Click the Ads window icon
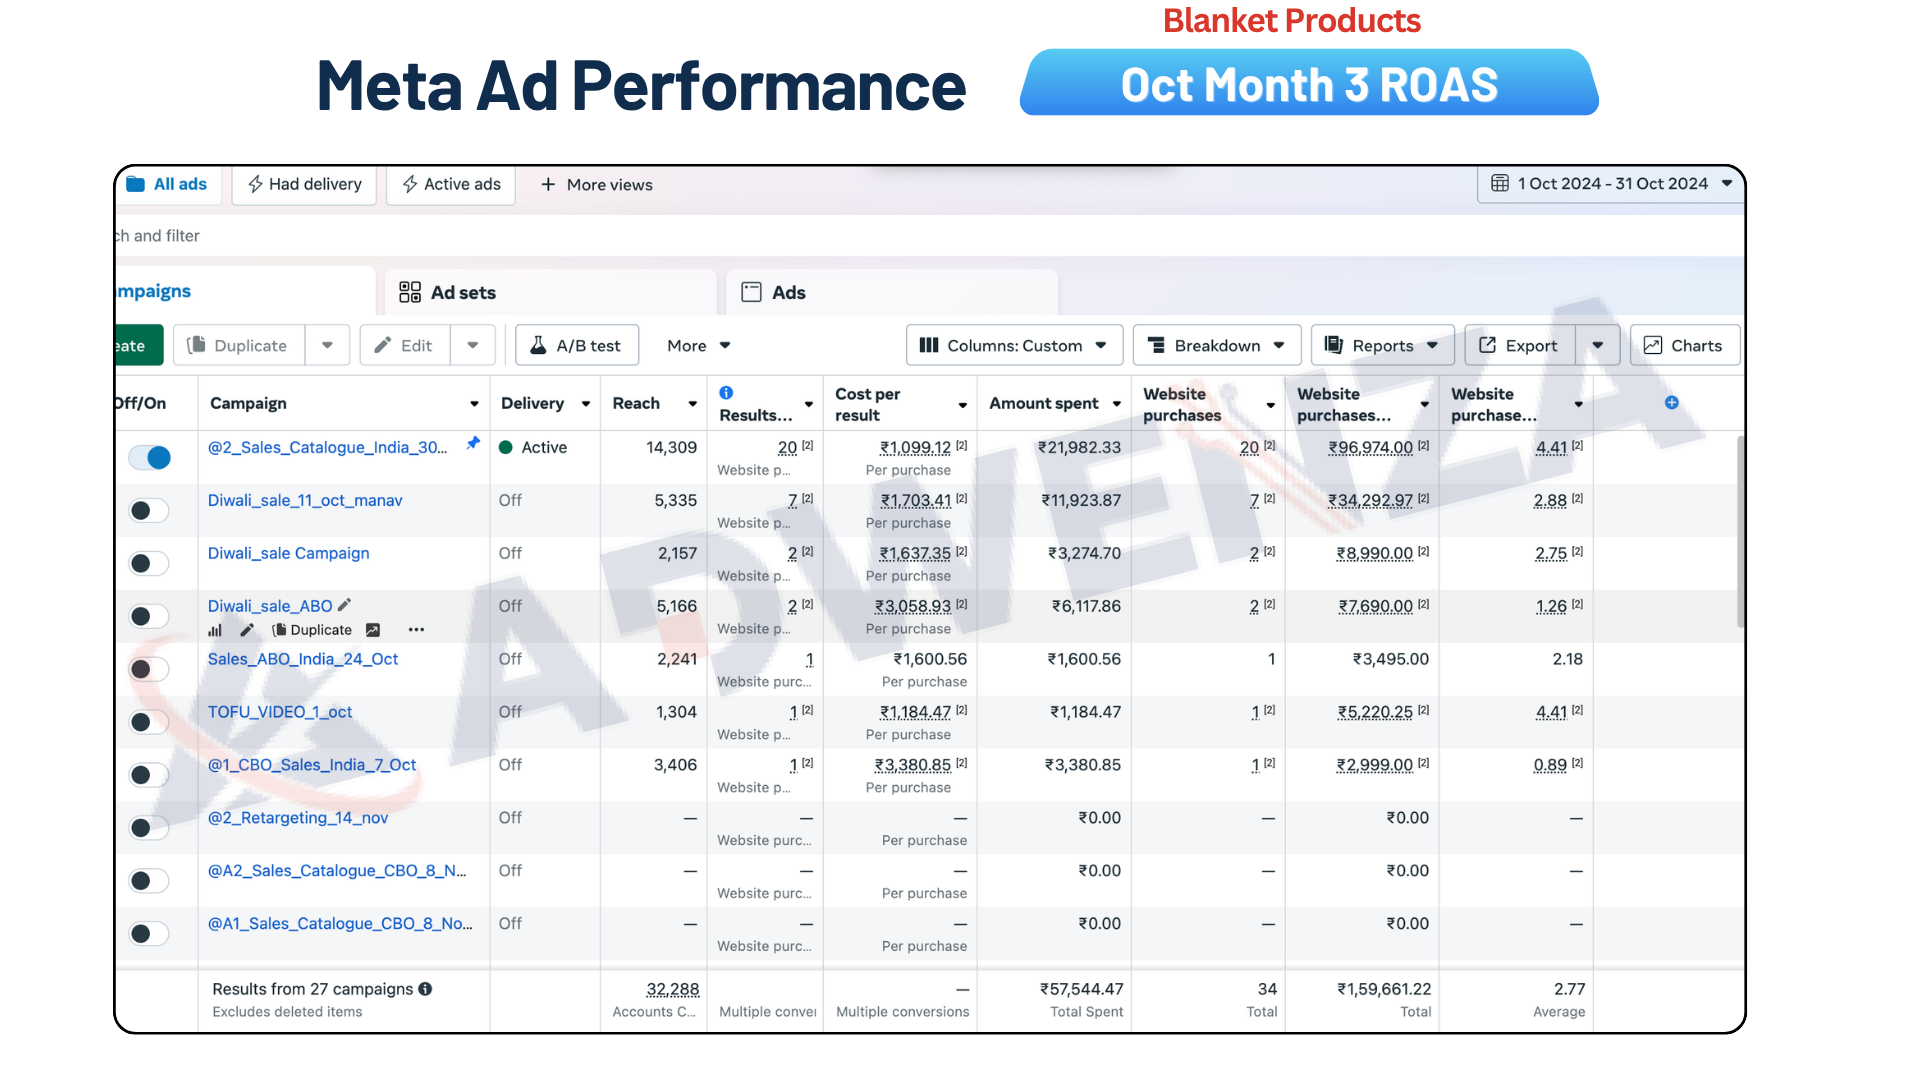 tap(751, 292)
